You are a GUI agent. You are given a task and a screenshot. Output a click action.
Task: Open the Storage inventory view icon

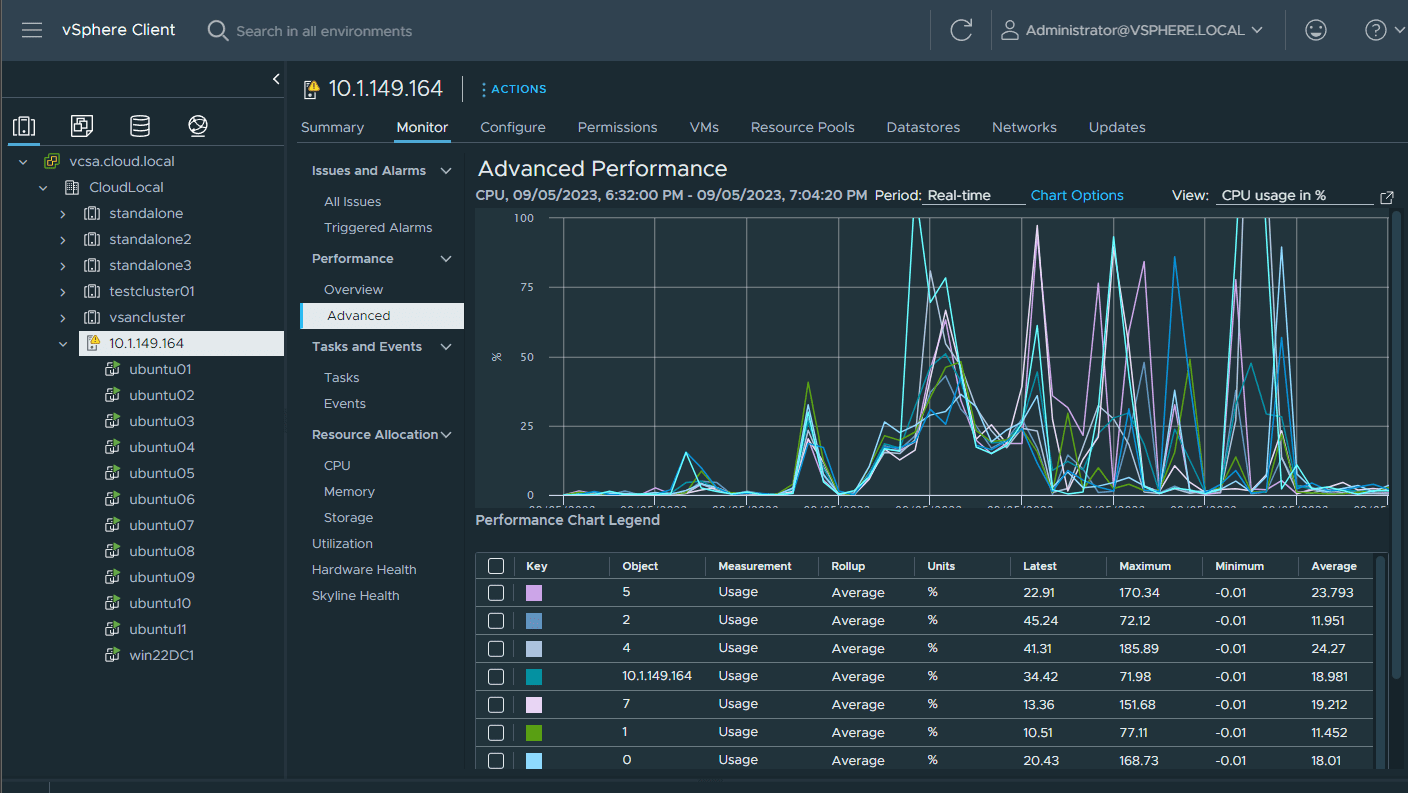coord(140,126)
